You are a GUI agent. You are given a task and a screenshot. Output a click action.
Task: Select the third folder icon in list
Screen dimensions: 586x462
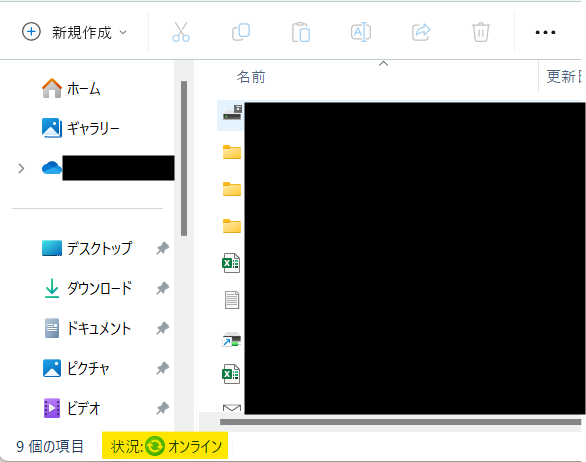(232, 226)
